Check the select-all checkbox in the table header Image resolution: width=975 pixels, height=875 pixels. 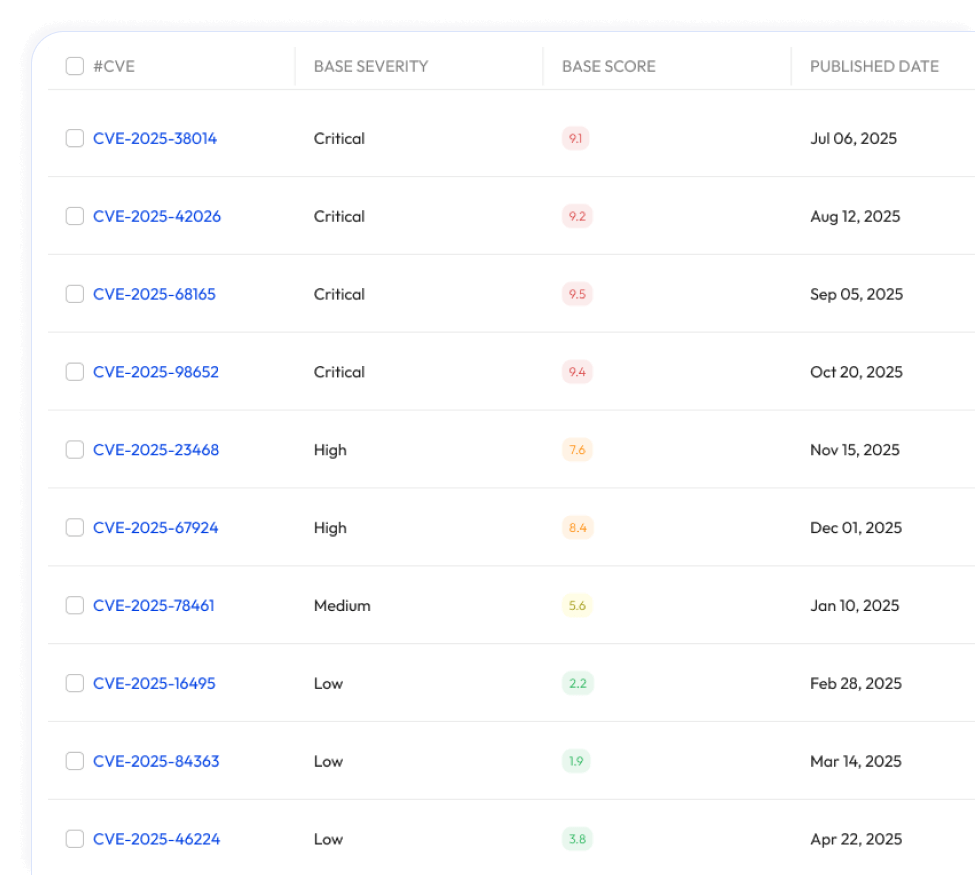click(x=74, y=65)
